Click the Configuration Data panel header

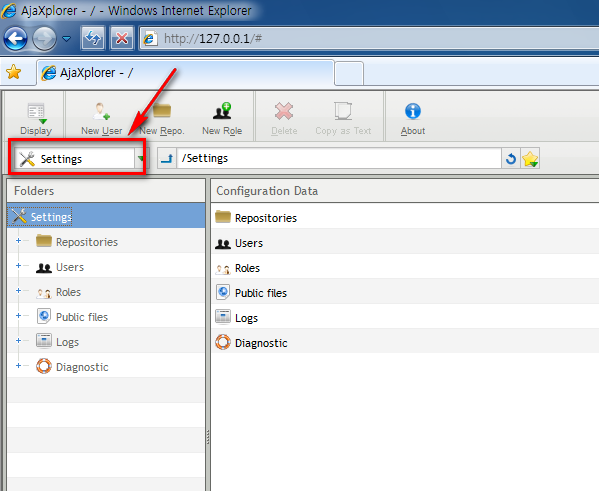[405, 191]
